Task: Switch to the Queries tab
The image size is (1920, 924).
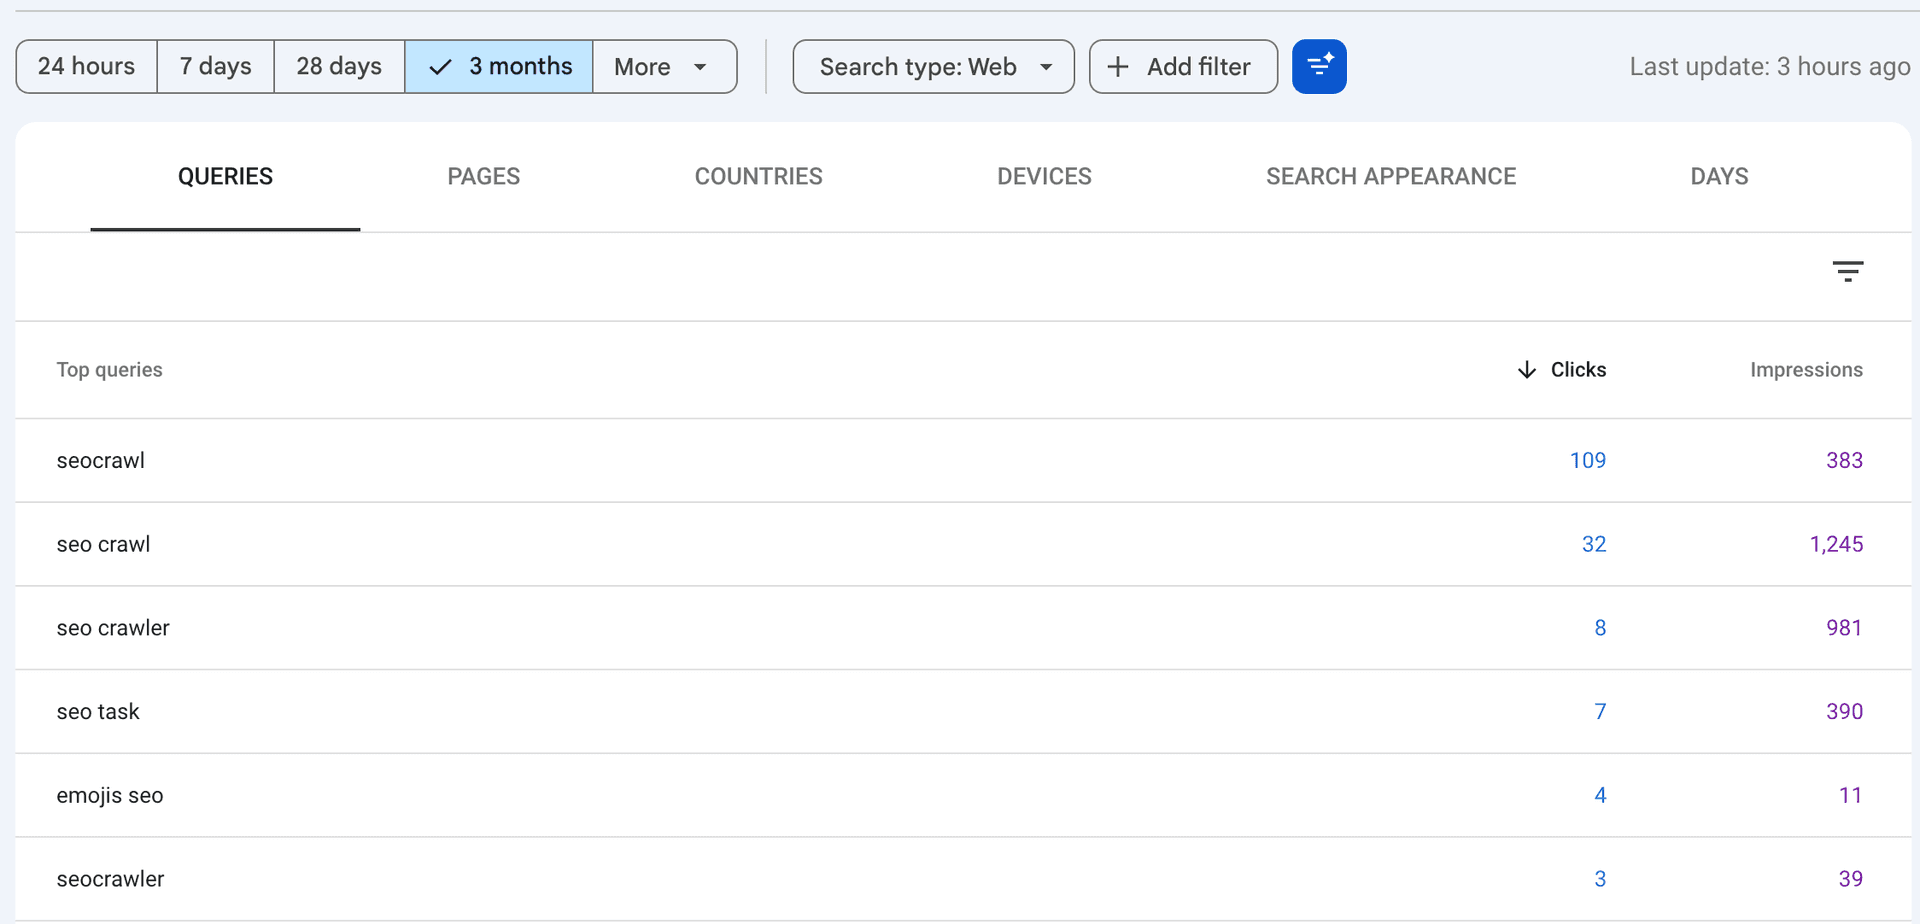Action: pyautogui.click(x=225, y=177)
